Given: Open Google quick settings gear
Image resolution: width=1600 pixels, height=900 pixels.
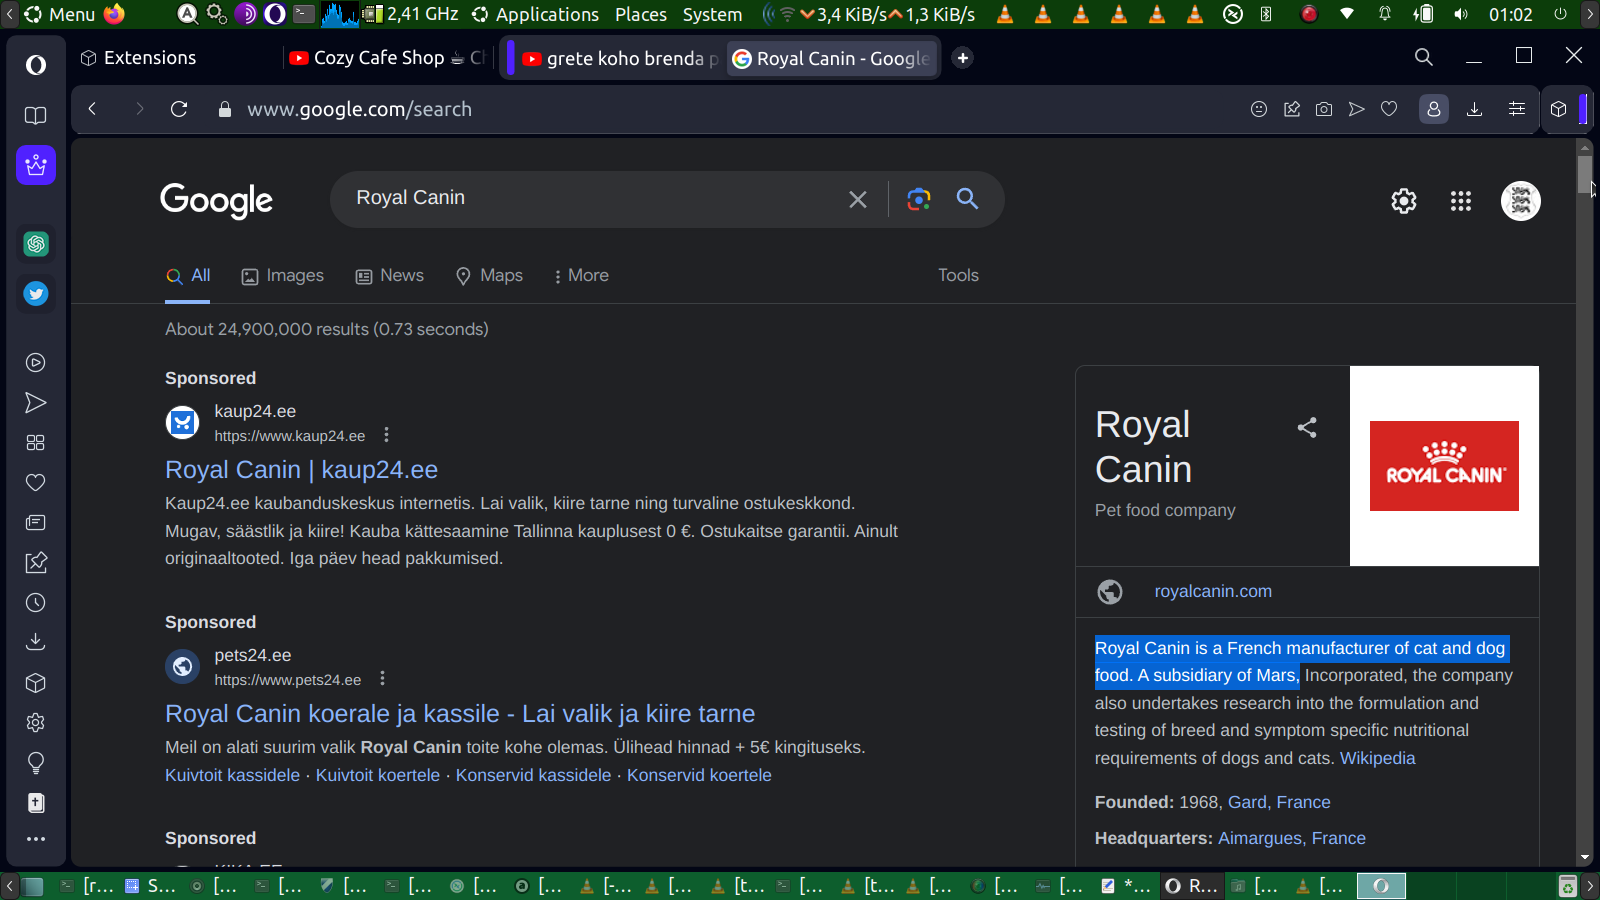Looking at the screenshot, I should pos(1403,201).
